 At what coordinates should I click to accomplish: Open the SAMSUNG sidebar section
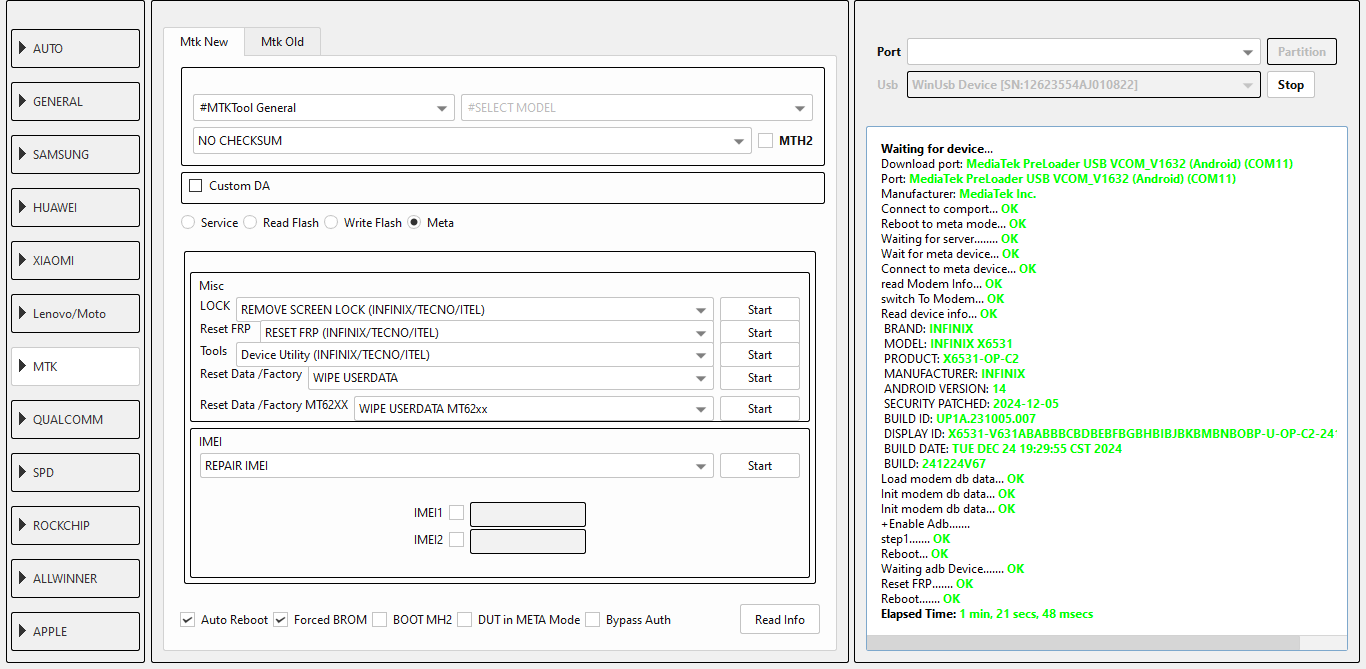(75, 154)
